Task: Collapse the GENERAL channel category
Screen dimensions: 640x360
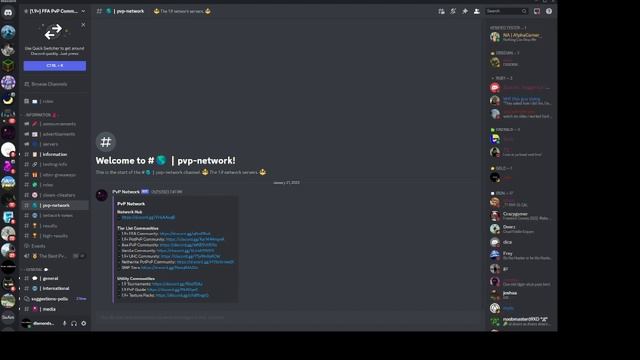Action: (34, 270)
